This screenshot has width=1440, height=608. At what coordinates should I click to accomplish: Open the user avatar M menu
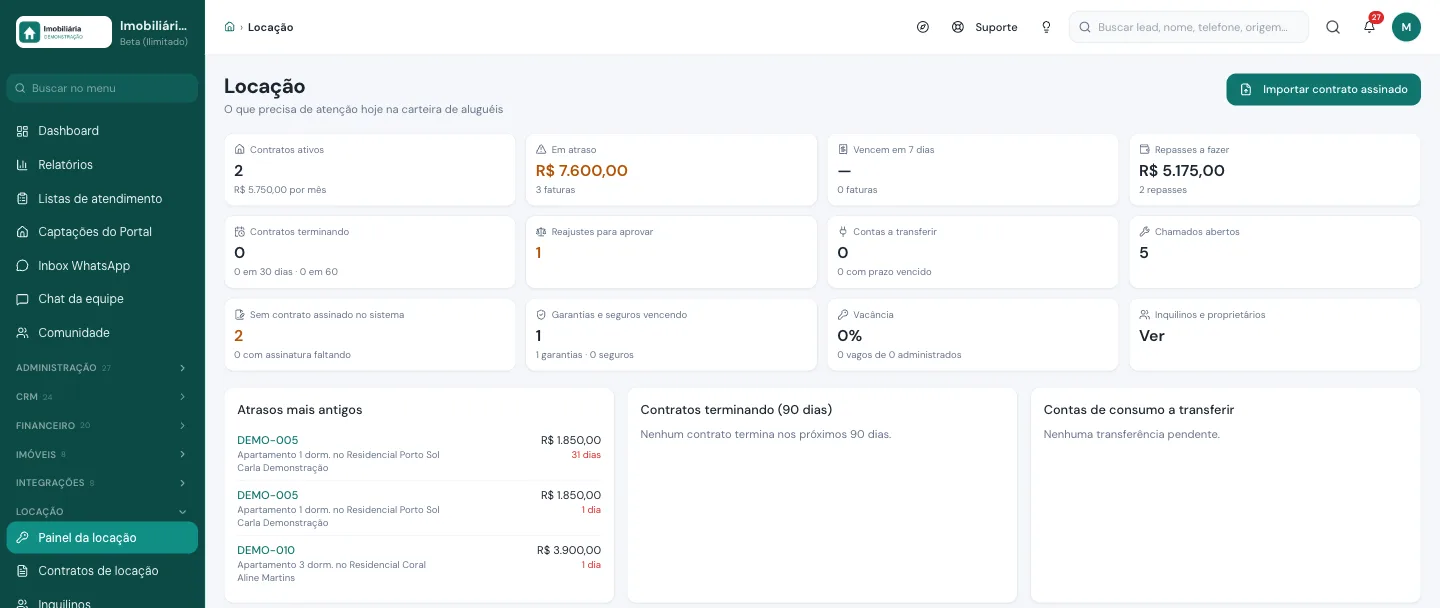pyautogui.click(x=1406, y=27)
